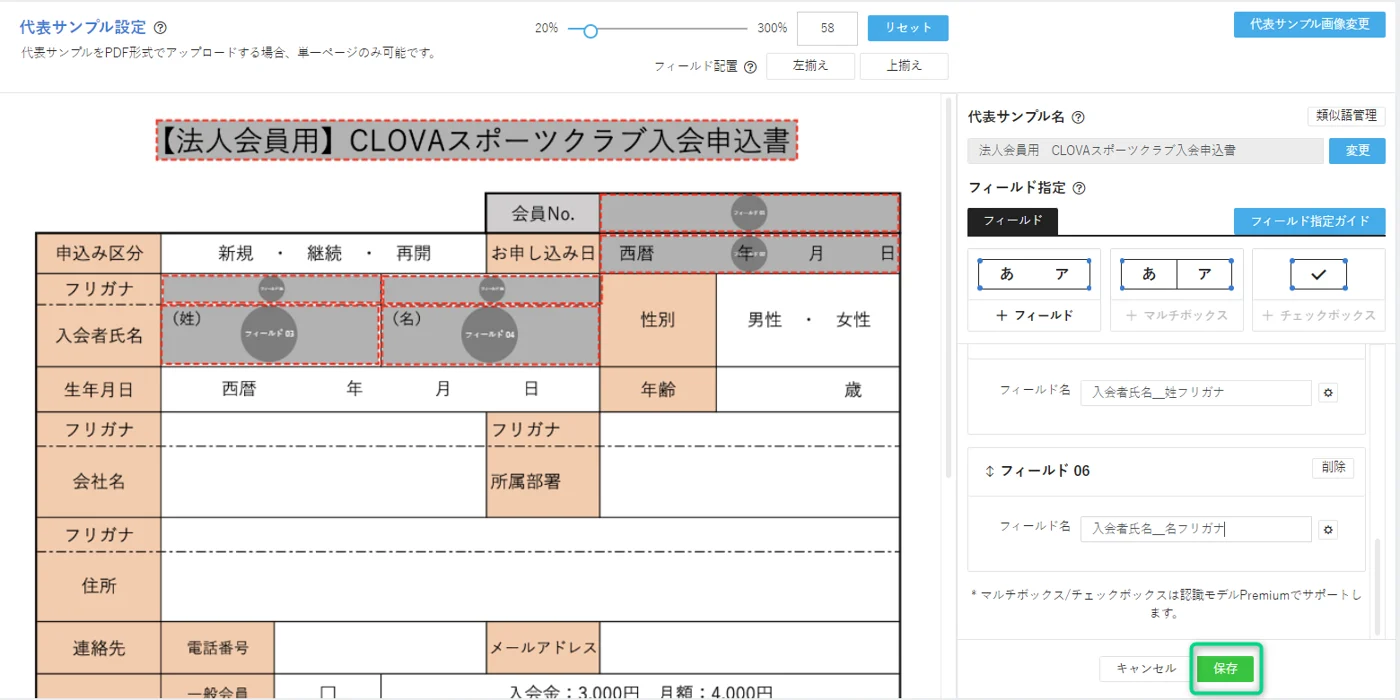Click help icon next to フィールド指定
This screenshot has height=700, width=1400.
click(1079, 188)
